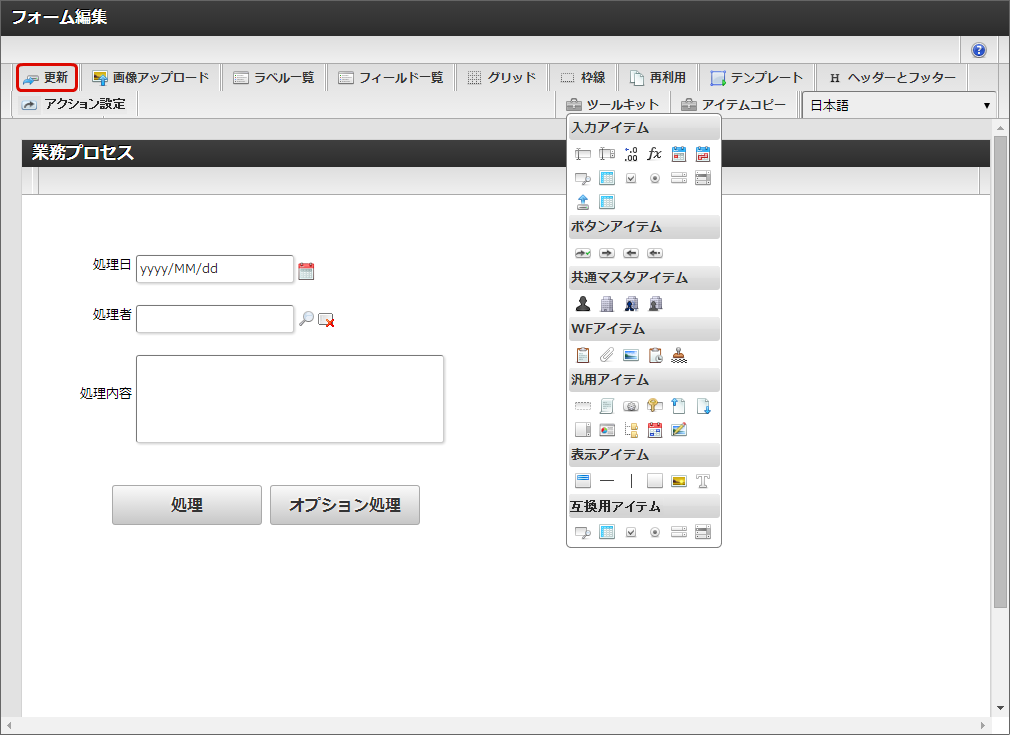The width and height of the screenshot is (1010, 735).
Task: Select the paperclip attachment WF item
Action: point(607,355)
